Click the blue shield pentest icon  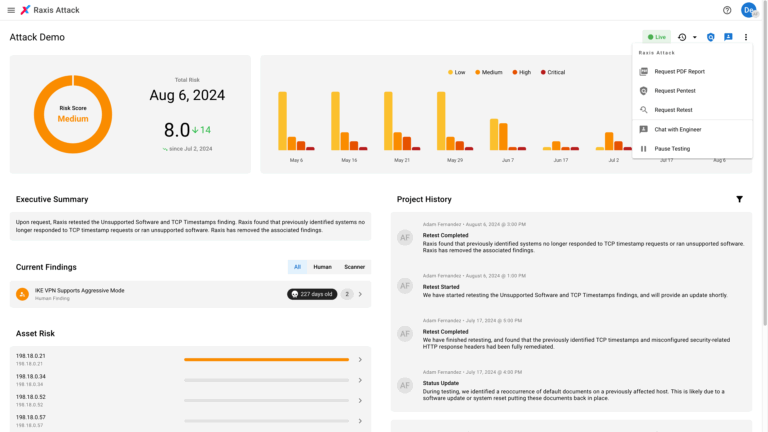coord(711,37)
